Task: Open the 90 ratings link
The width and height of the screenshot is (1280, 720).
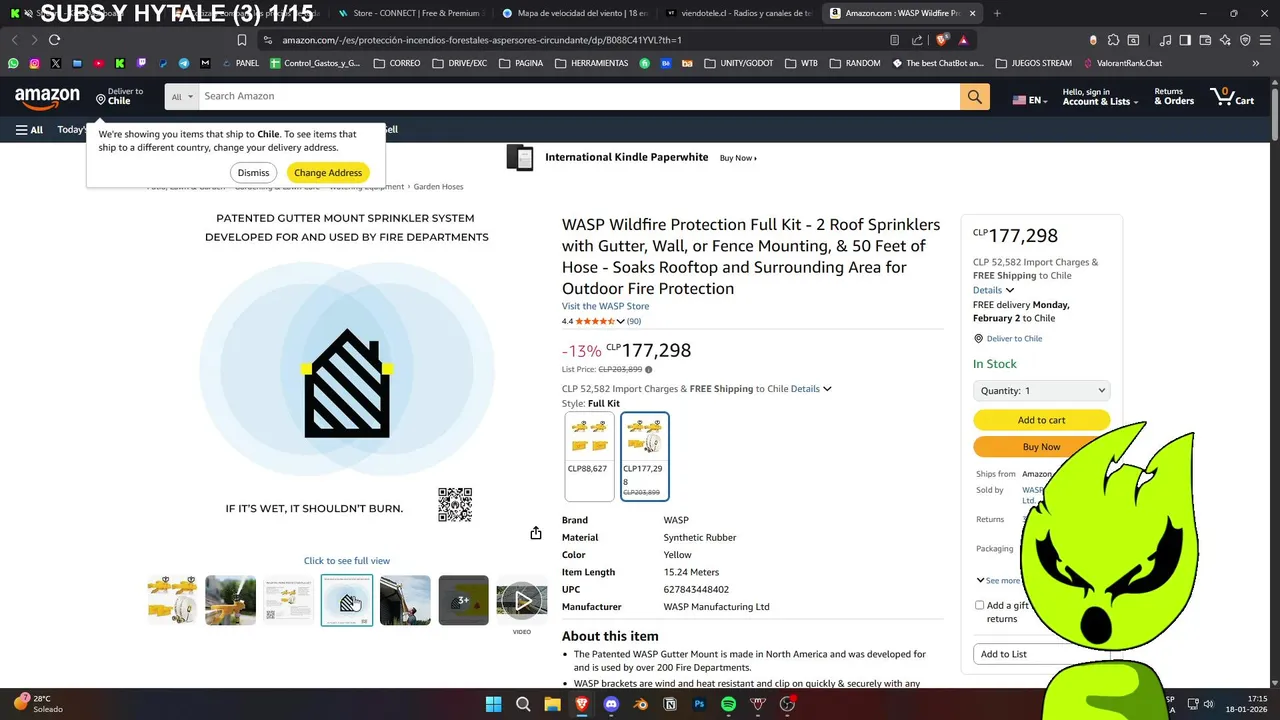Action: [634, 321]
